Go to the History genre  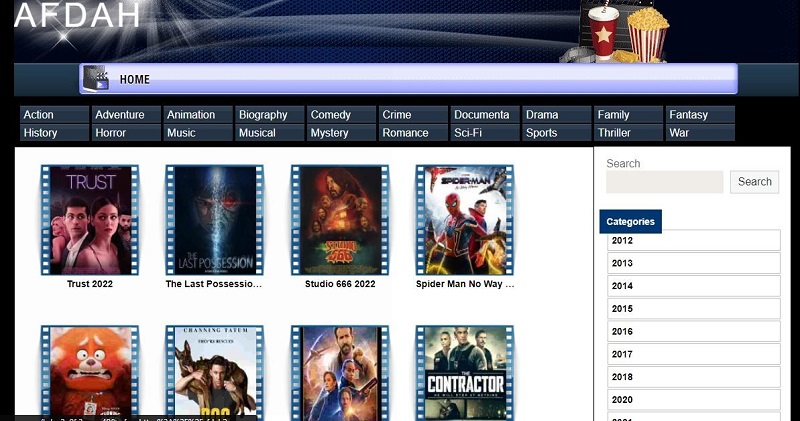(54, 133)
